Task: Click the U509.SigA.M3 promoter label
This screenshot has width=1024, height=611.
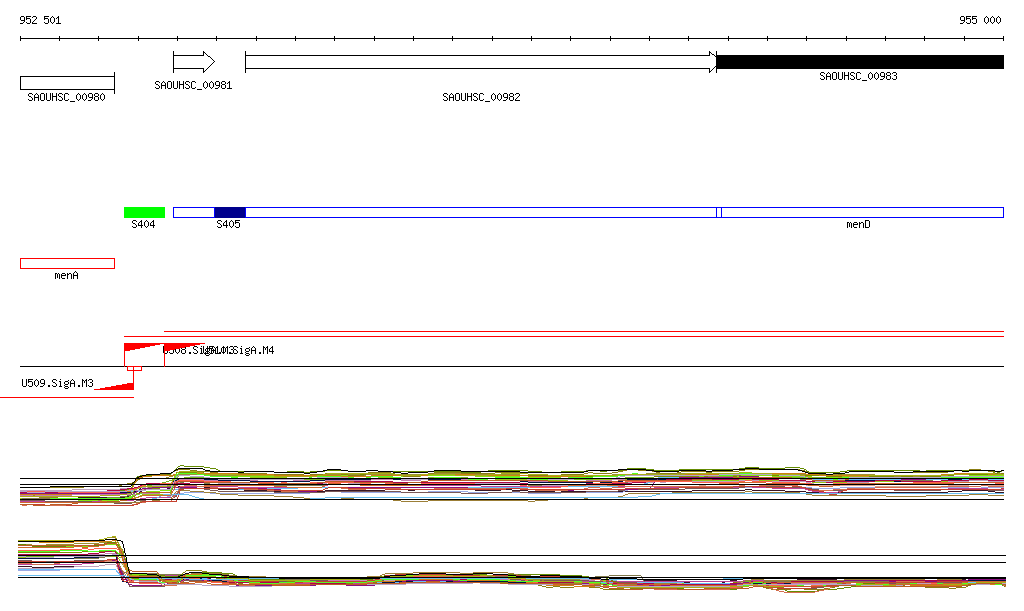Action: tap(57, 383)
